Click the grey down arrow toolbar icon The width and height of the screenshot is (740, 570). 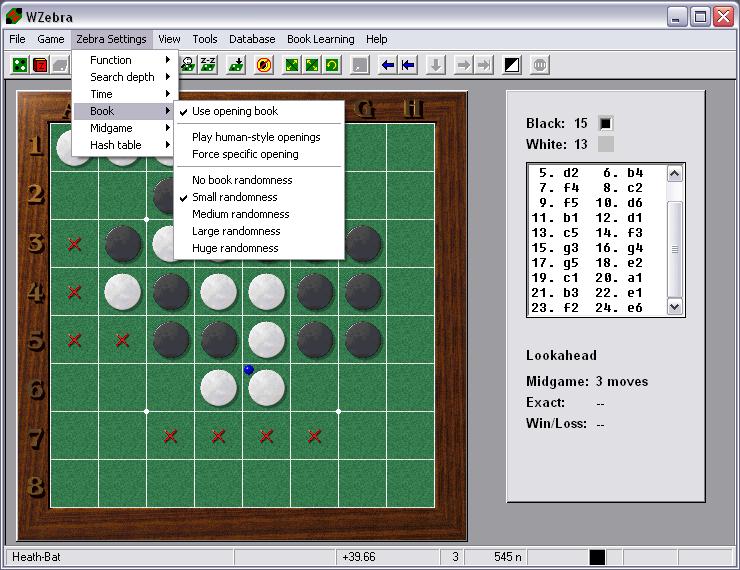pos(436,65)
